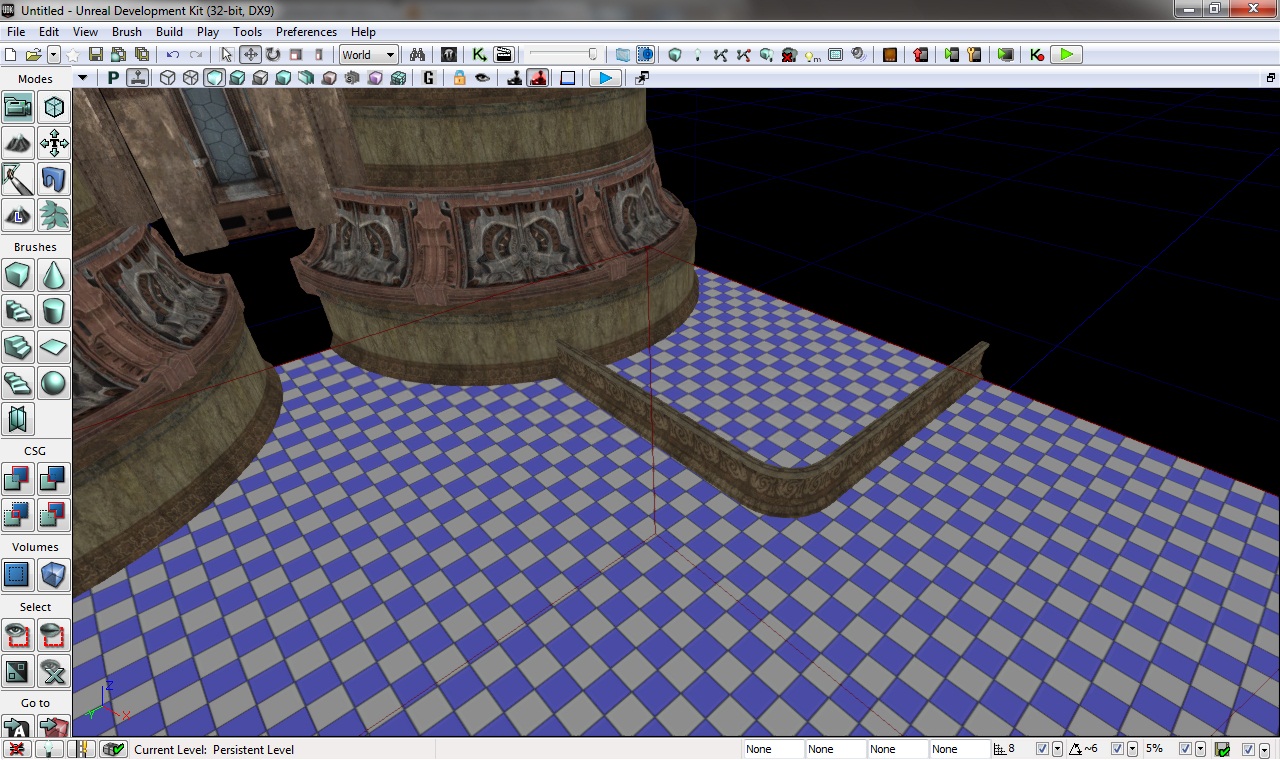Expand the drag grid size dropdown
The height and width of the screenshot is (760, 1280).
tap(1058, 749)
